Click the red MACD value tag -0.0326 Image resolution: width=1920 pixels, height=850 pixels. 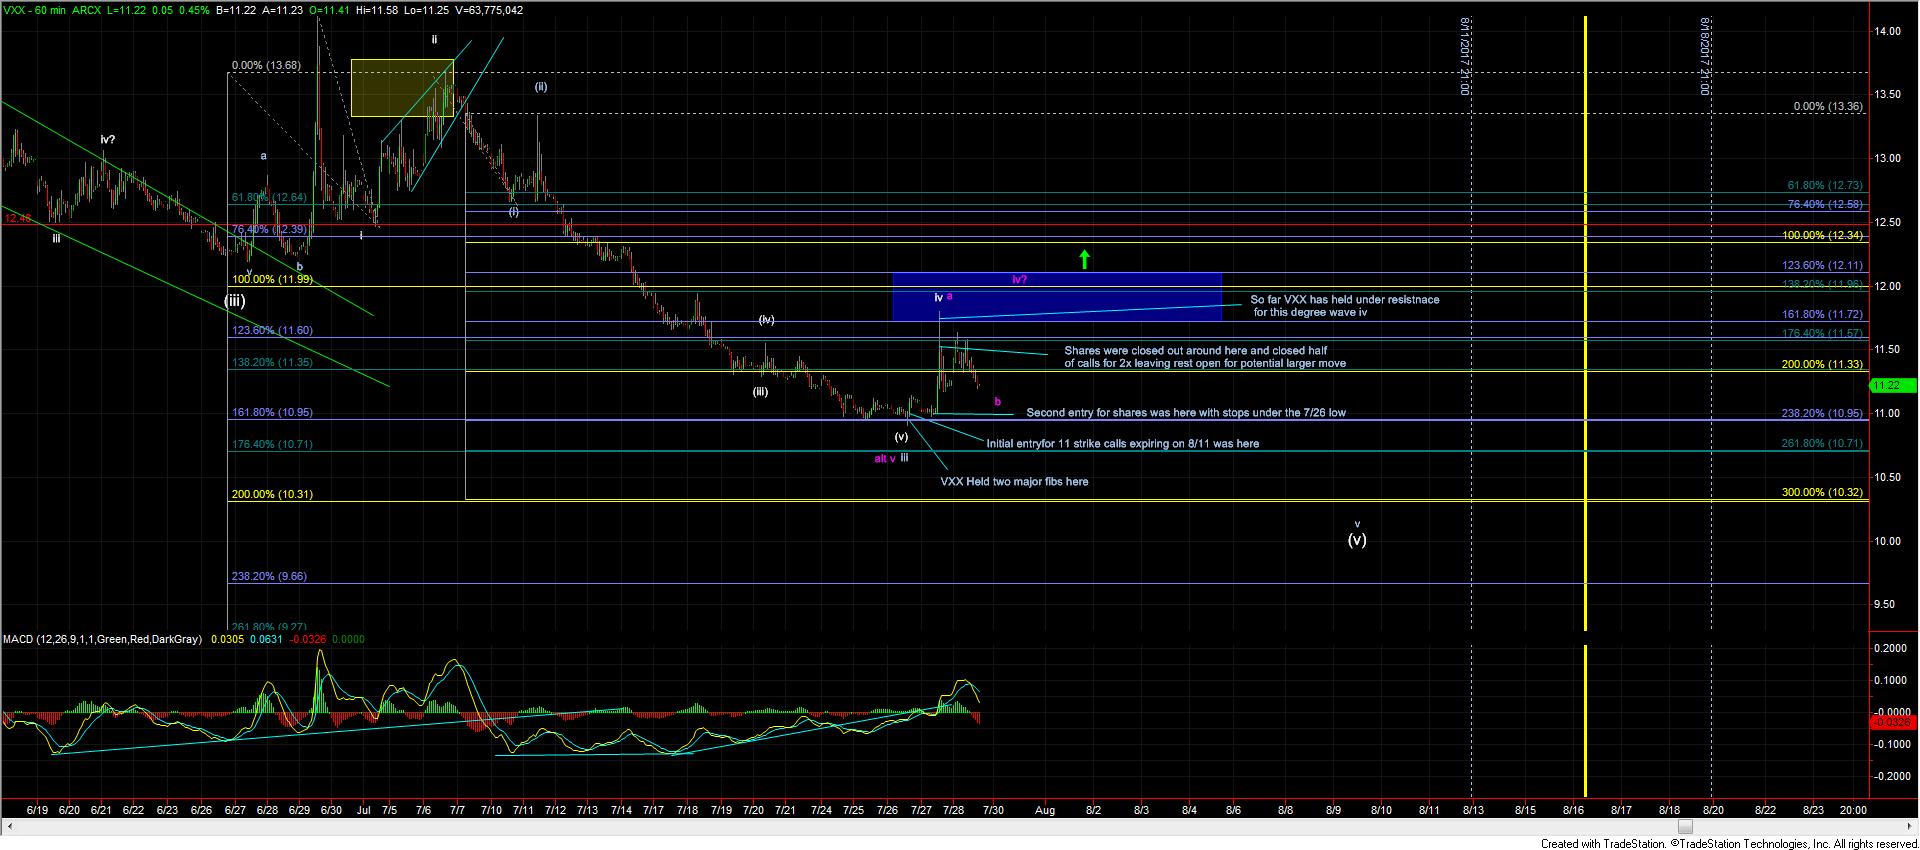pos(1893,721)
